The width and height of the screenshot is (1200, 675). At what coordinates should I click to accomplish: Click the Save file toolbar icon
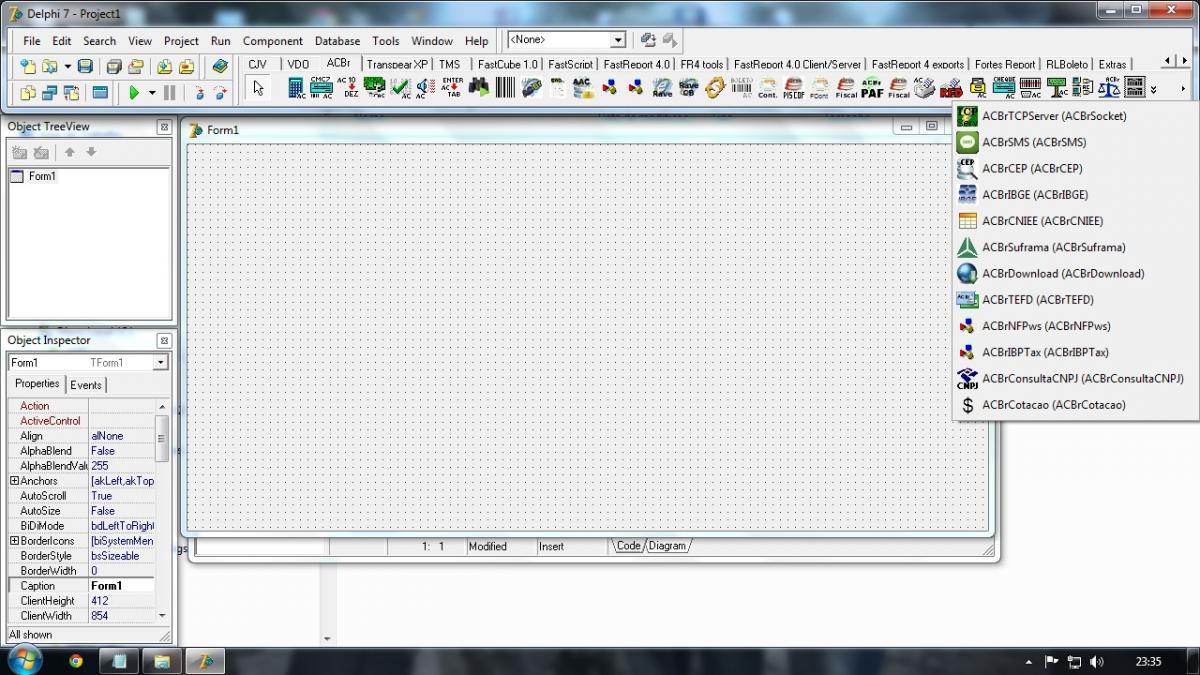coord(85,66)
